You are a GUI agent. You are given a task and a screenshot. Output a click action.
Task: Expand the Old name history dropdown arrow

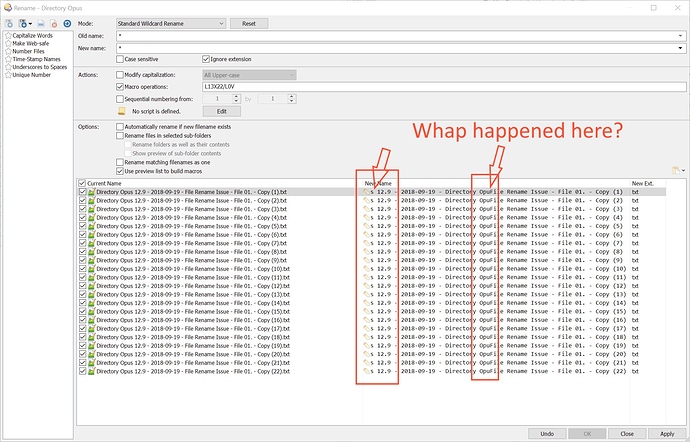point(680,36)
